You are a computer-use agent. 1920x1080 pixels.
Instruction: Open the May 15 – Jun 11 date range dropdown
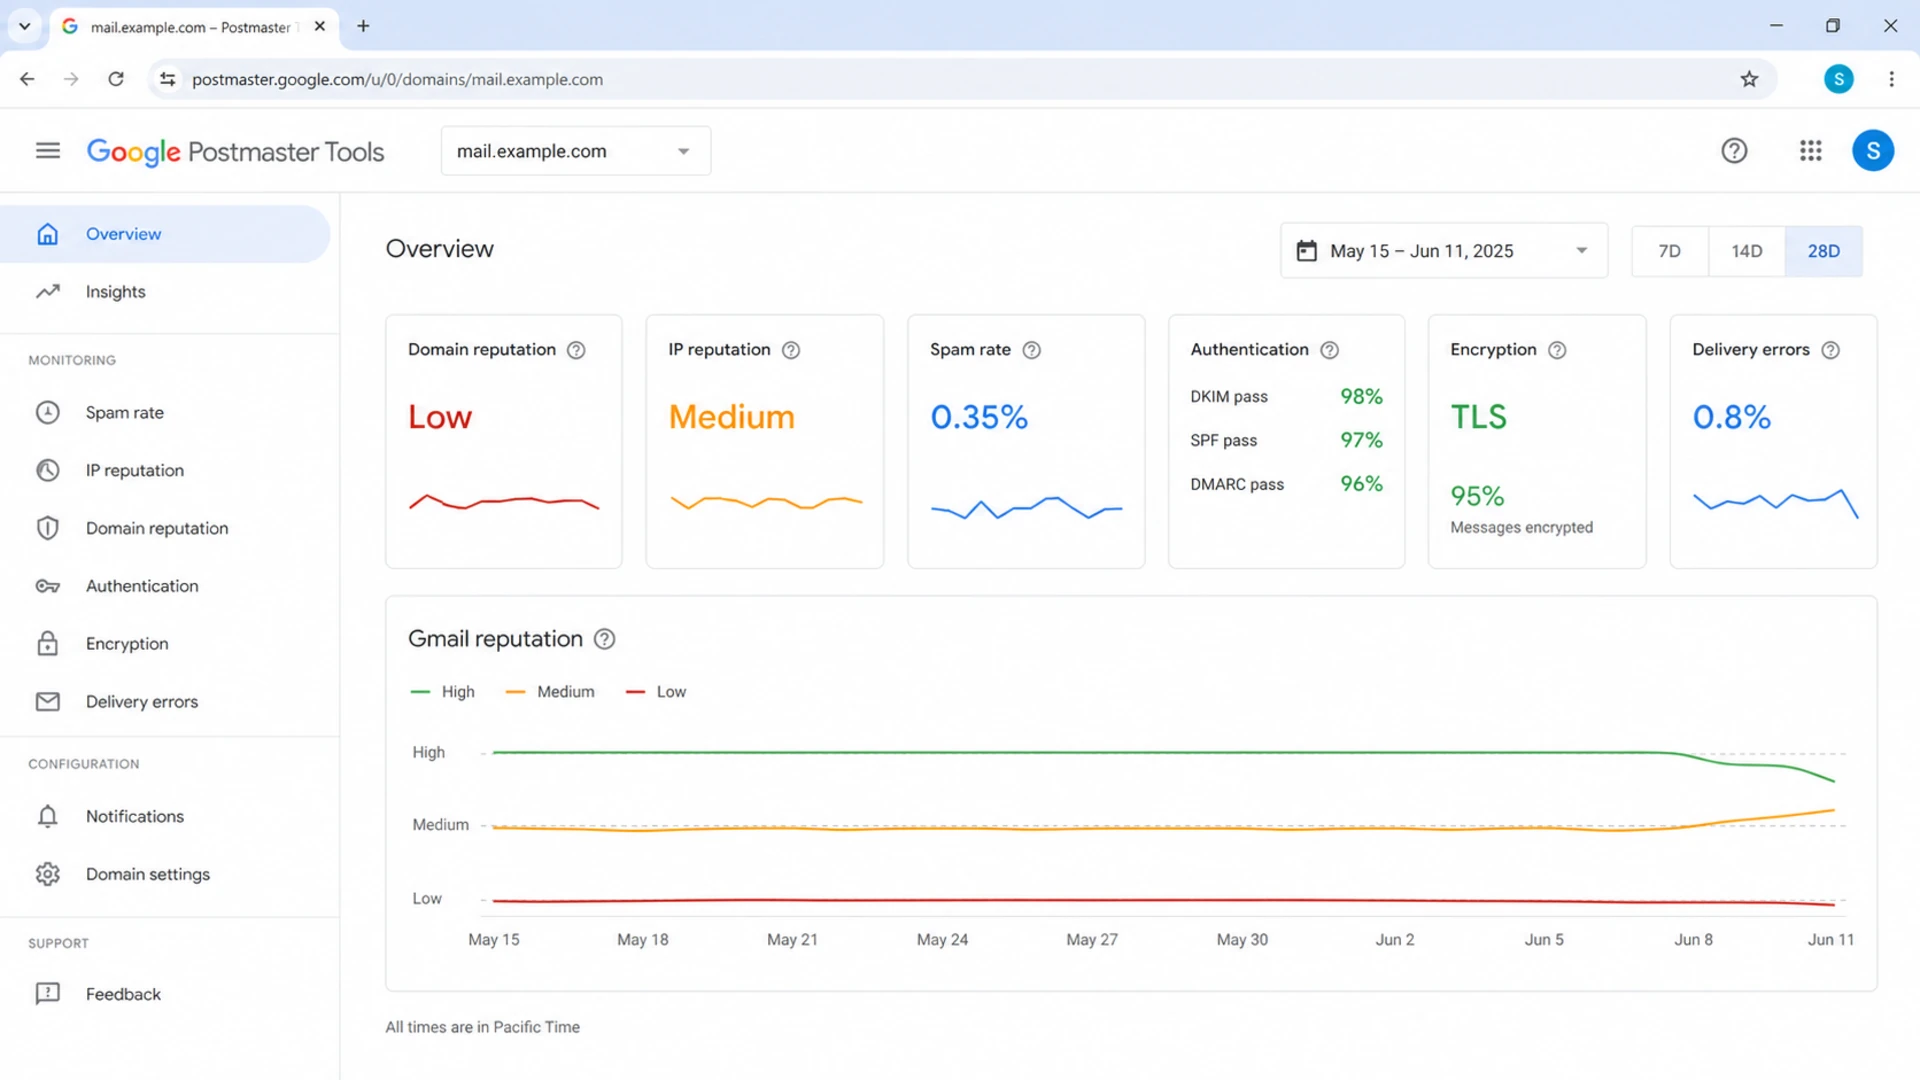(x=1444, y=251)
